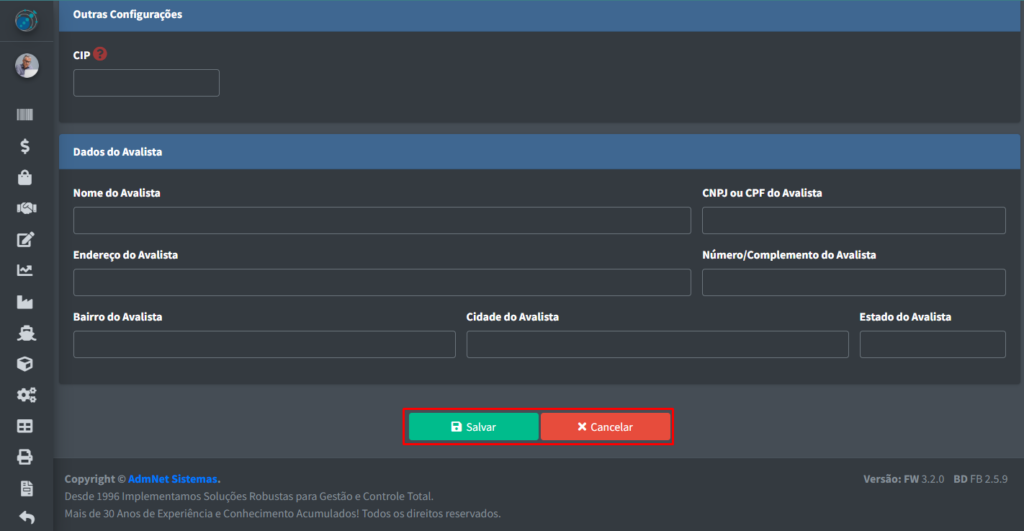Click the edit pencil sidebar icon

(x=26, y=240)
